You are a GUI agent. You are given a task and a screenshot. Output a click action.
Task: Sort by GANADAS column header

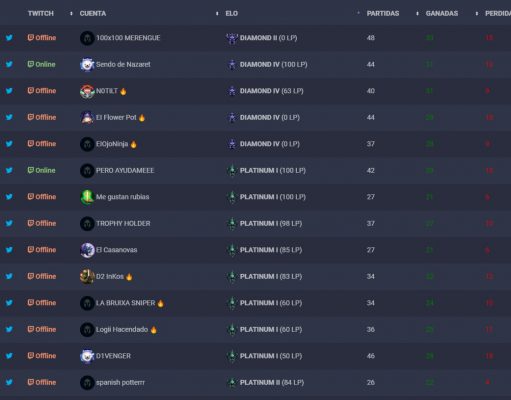pos(442,13)
